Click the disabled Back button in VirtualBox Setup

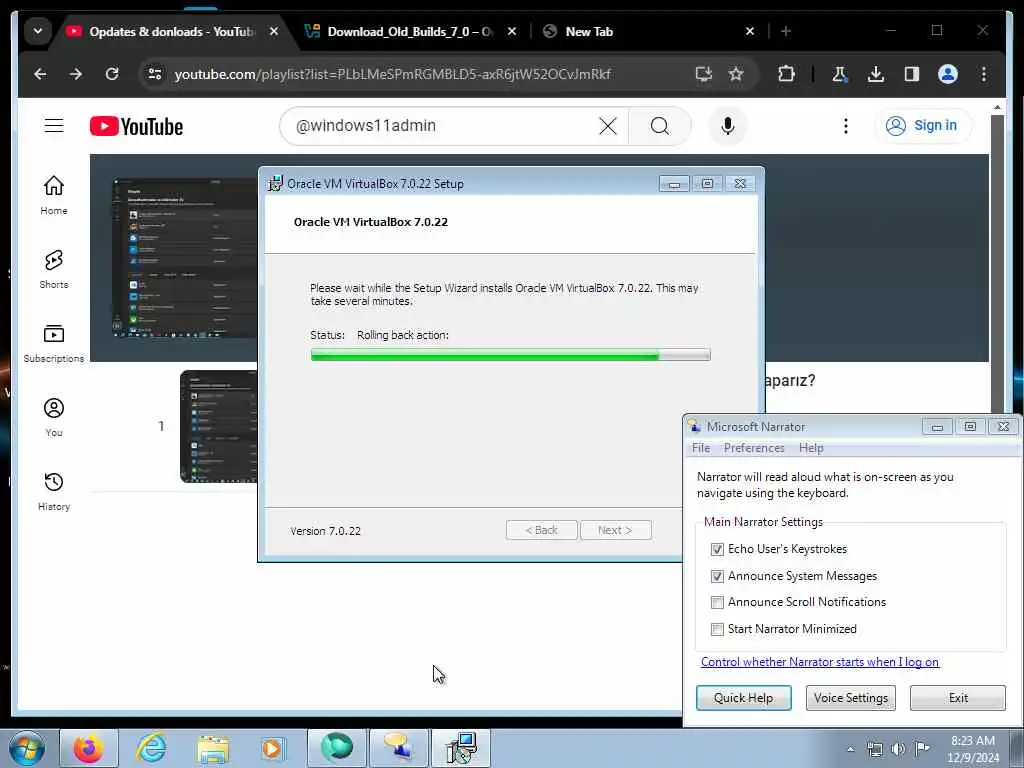[541, 530]
